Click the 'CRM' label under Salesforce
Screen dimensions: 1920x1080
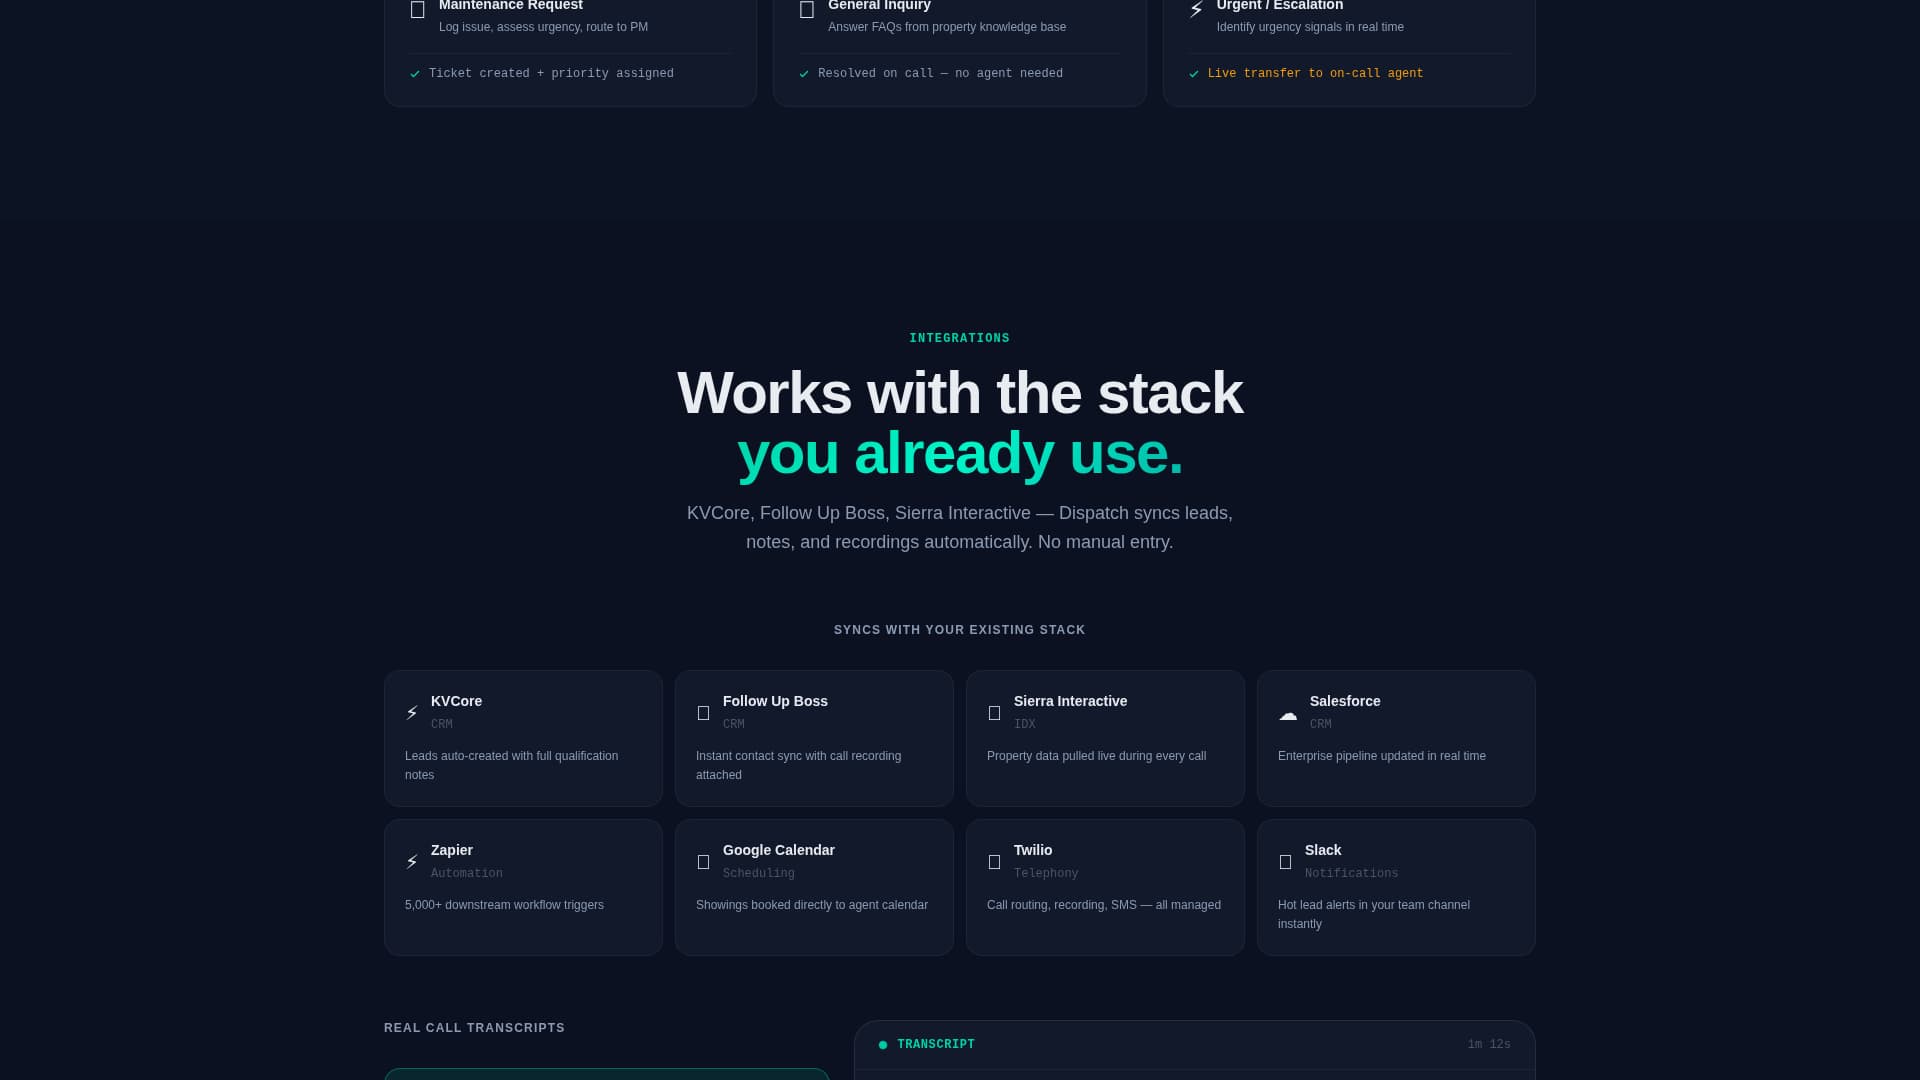1321,724
